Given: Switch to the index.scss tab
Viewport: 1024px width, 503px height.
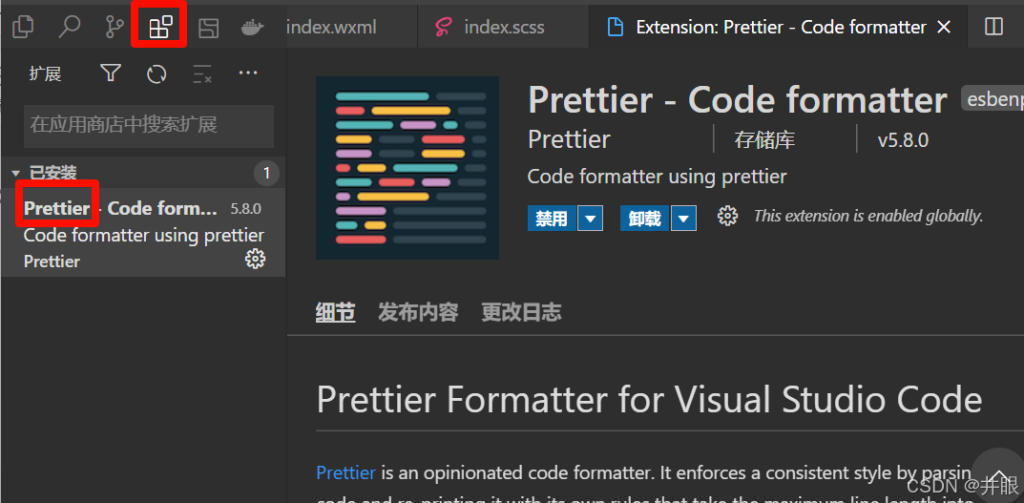Looking at the screenshot, I should tap(492, 27).
